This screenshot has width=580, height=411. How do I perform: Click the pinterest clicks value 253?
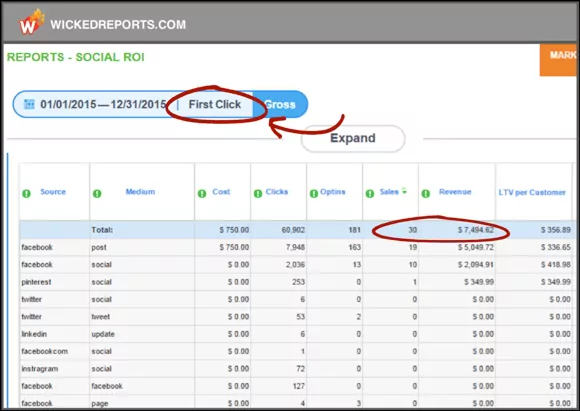pyautogui.click(x=298, y=282)
